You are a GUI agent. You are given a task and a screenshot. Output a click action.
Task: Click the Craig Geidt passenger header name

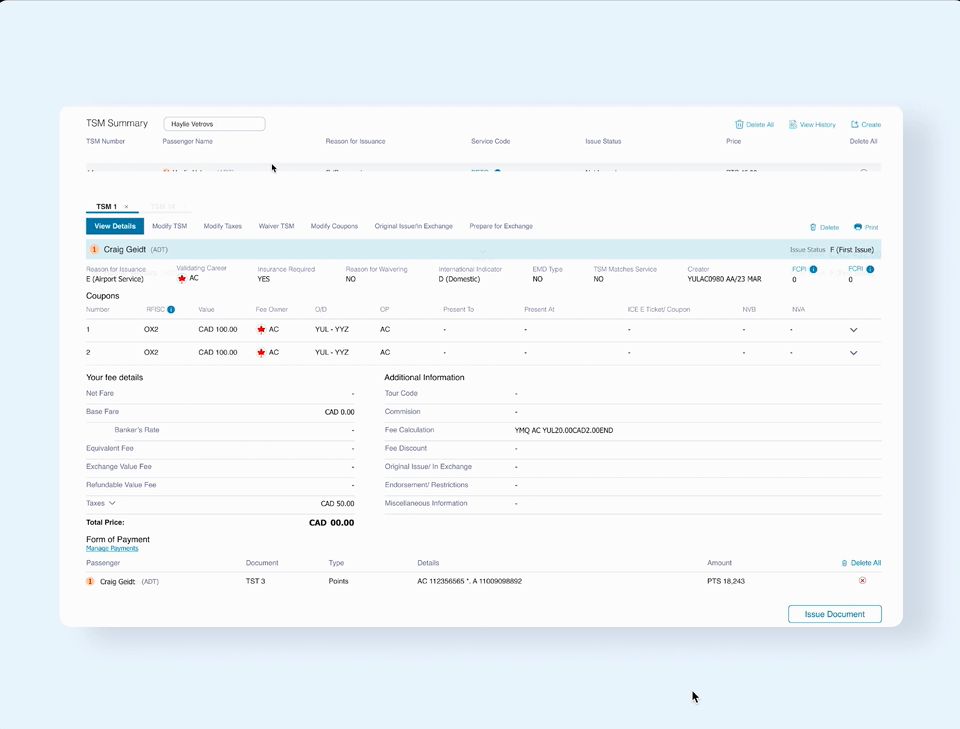pyautogui.click(x=124, y=250)
